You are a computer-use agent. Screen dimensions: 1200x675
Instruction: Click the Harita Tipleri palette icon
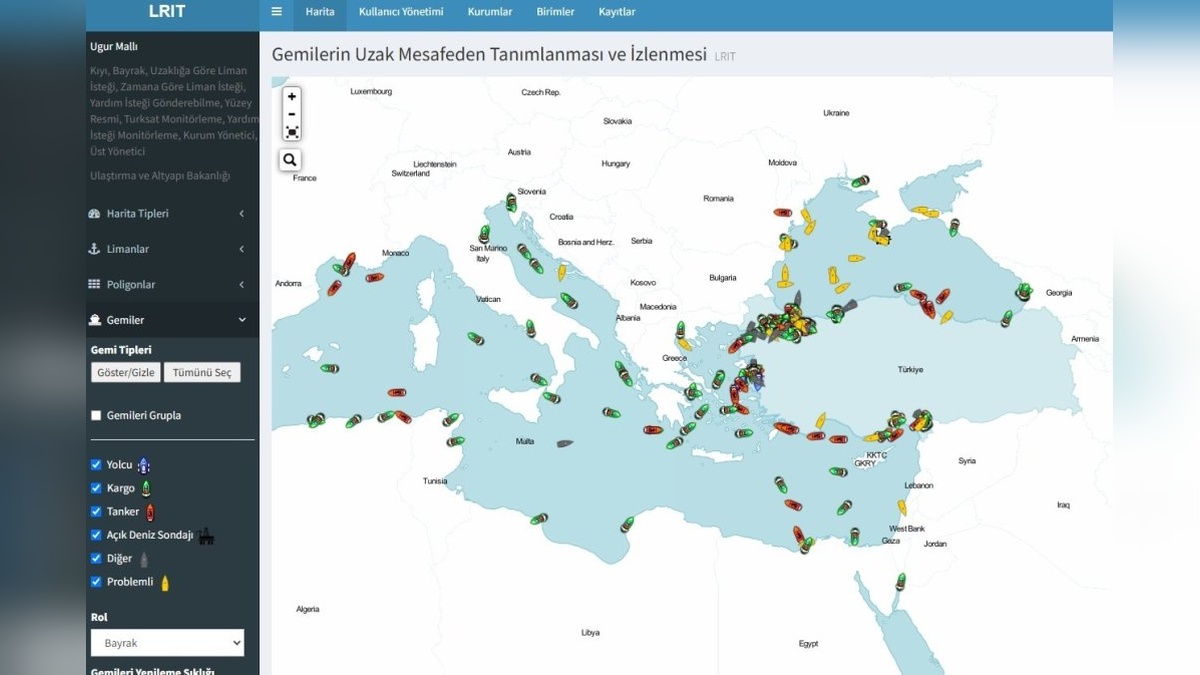click(x=95, y=214)
